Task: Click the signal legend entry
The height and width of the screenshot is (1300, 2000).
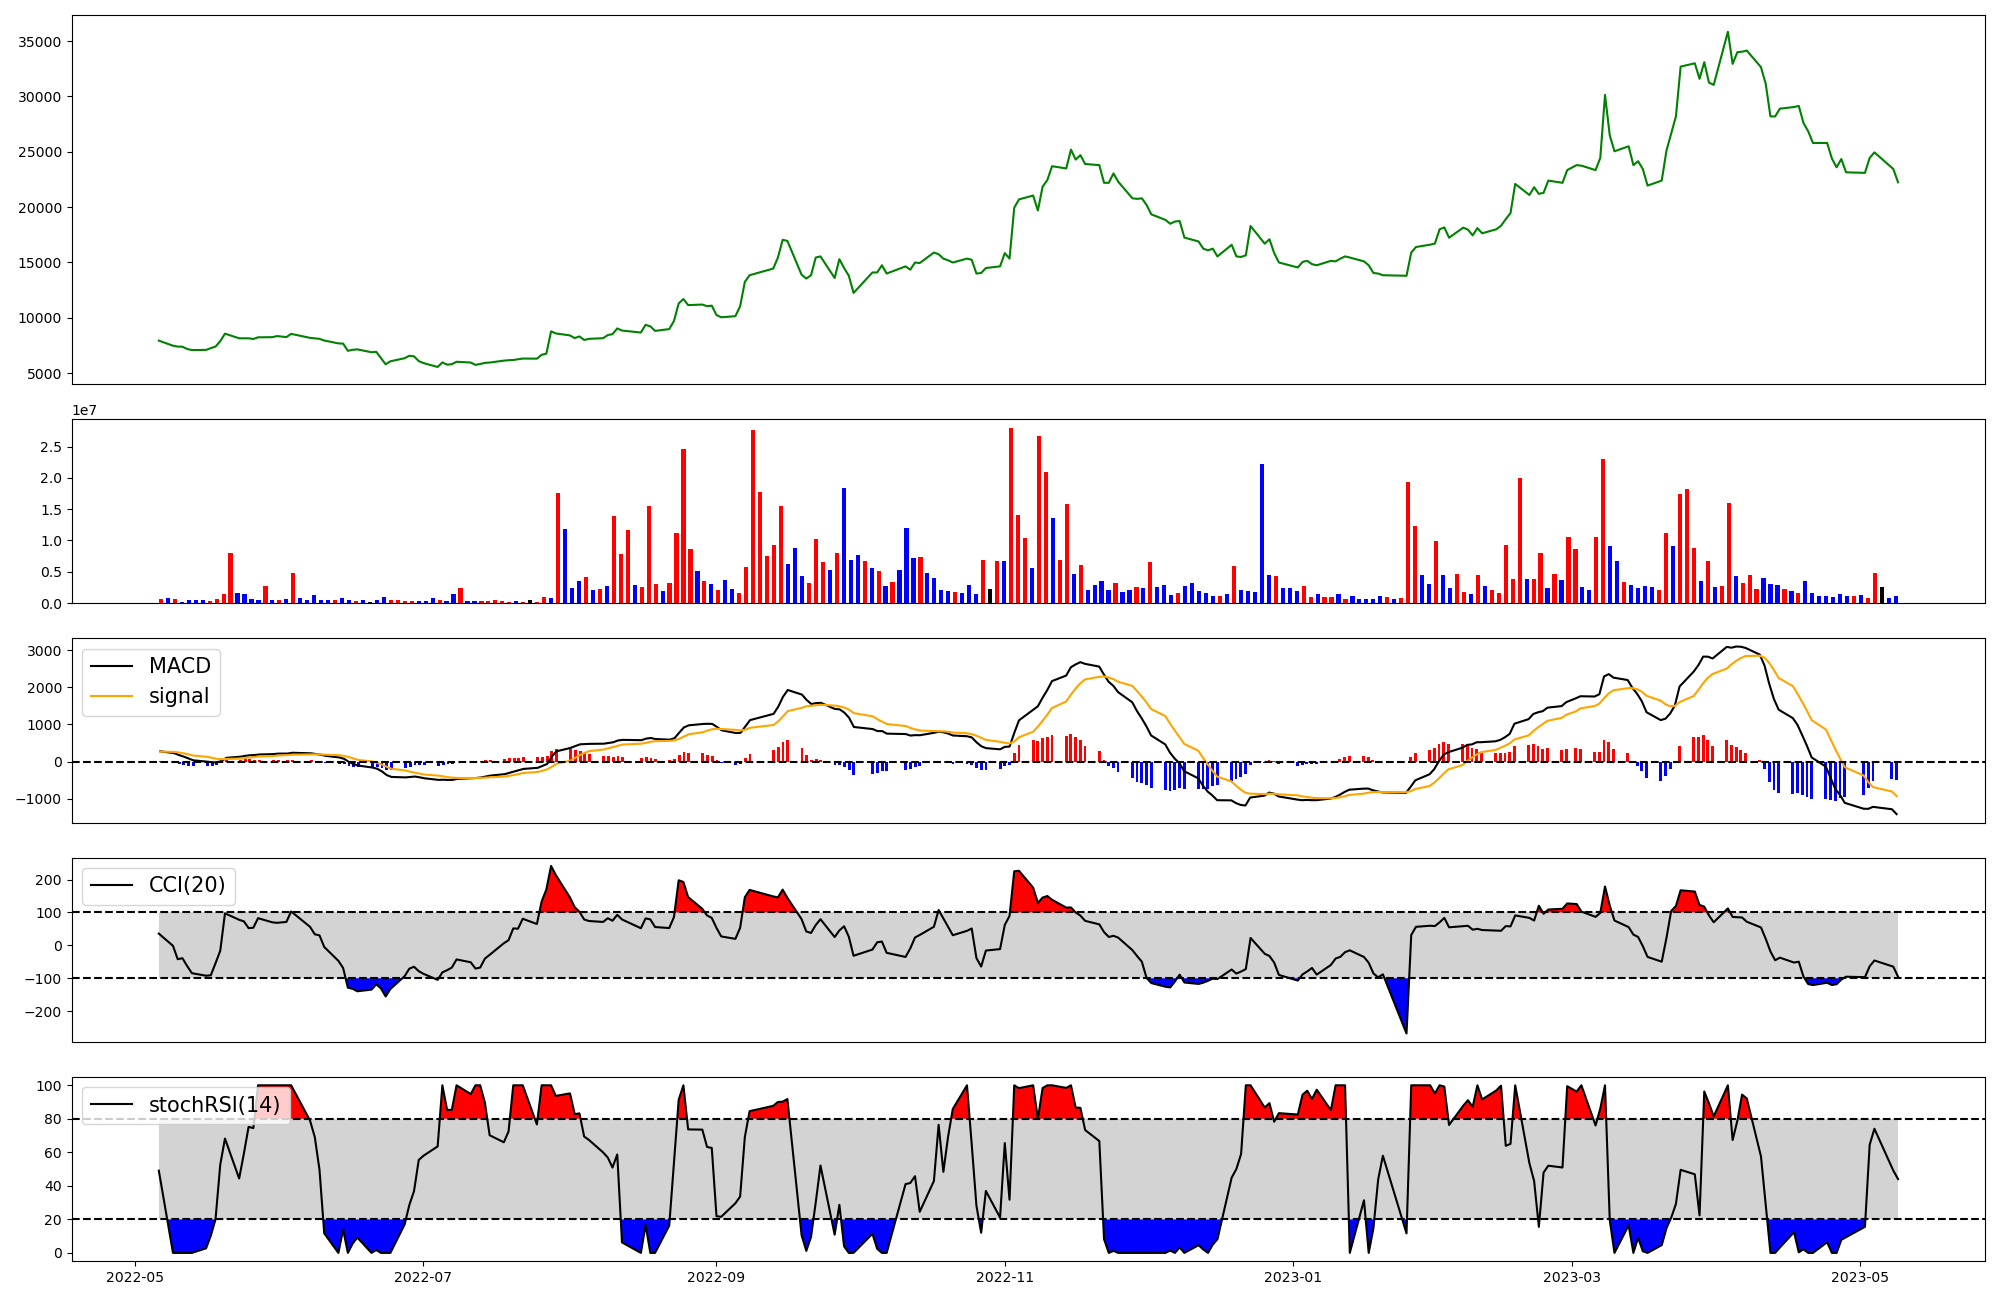Action: 179,696
